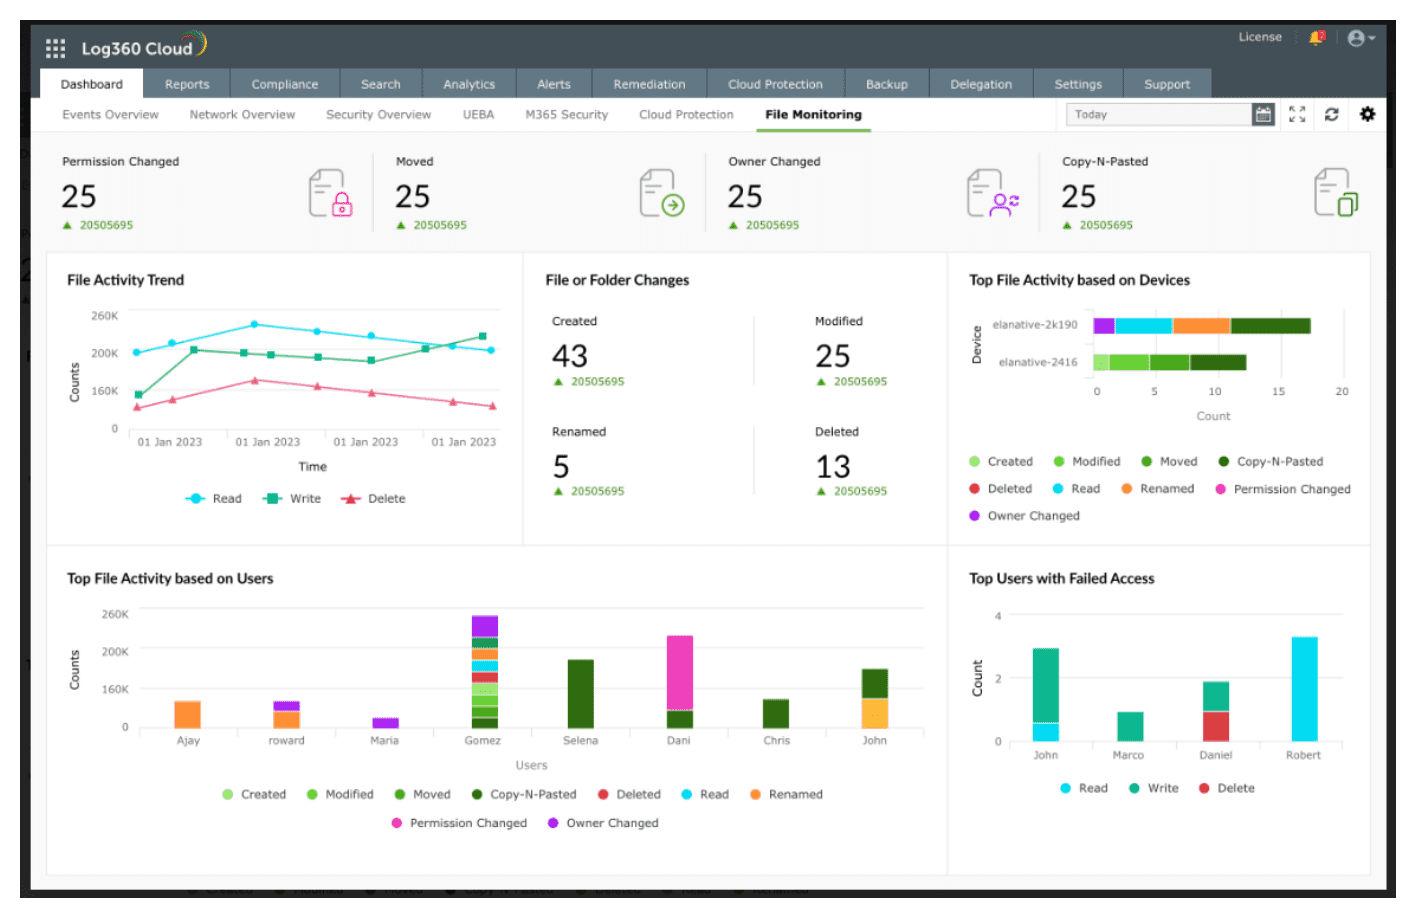Open the user account dropdown
1416x918 pixels.
(x=1361, y=38)
